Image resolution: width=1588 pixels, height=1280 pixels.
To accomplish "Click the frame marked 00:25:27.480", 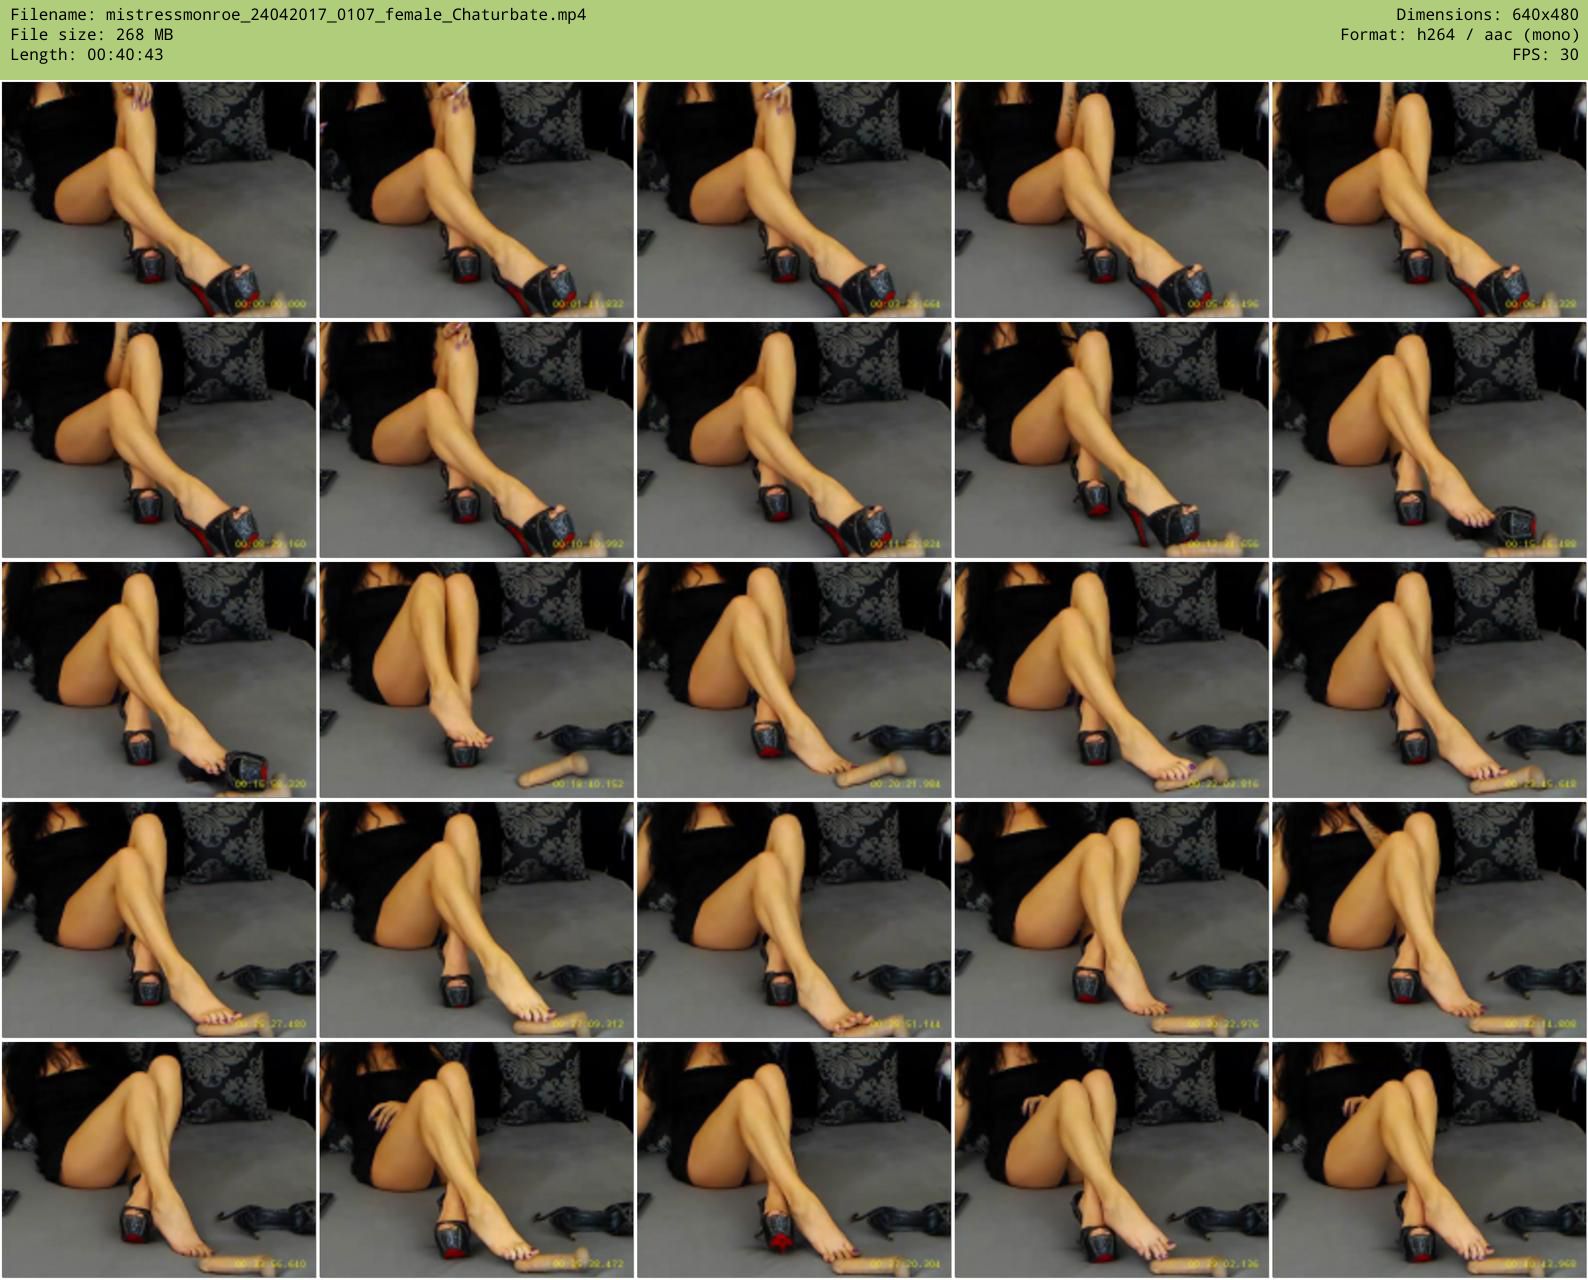I will coord(159,920).
